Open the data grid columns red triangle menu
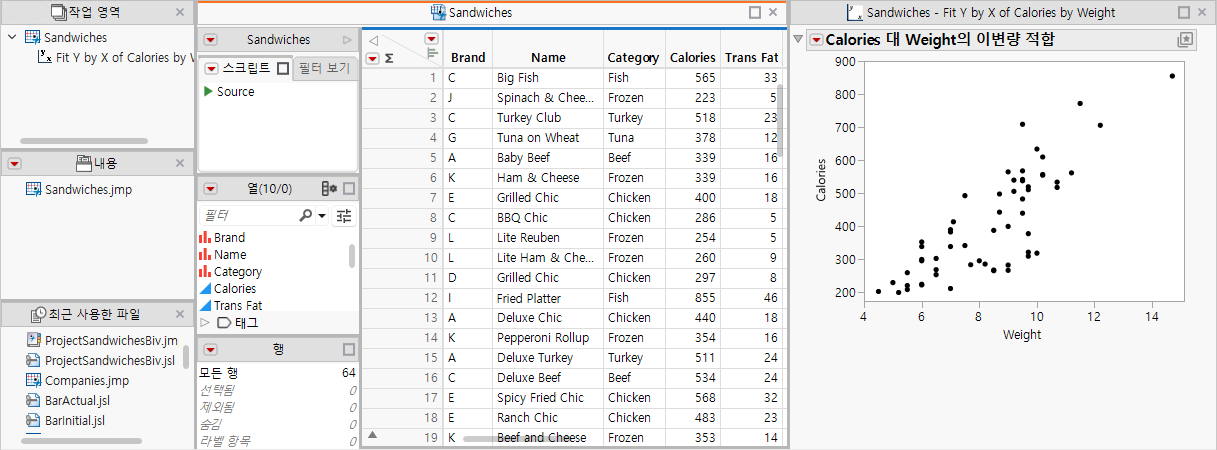This screenshot has width=1217, height=450. pyautogui.click(x=432, y=39)
